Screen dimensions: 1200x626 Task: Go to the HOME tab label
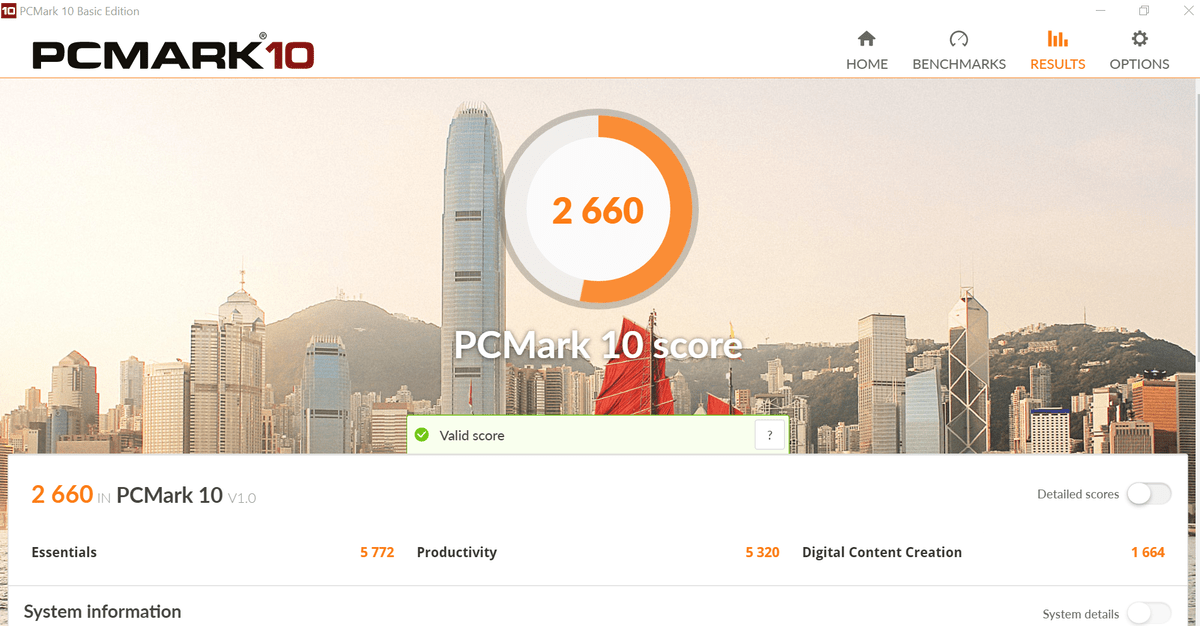tap(867, 64)
